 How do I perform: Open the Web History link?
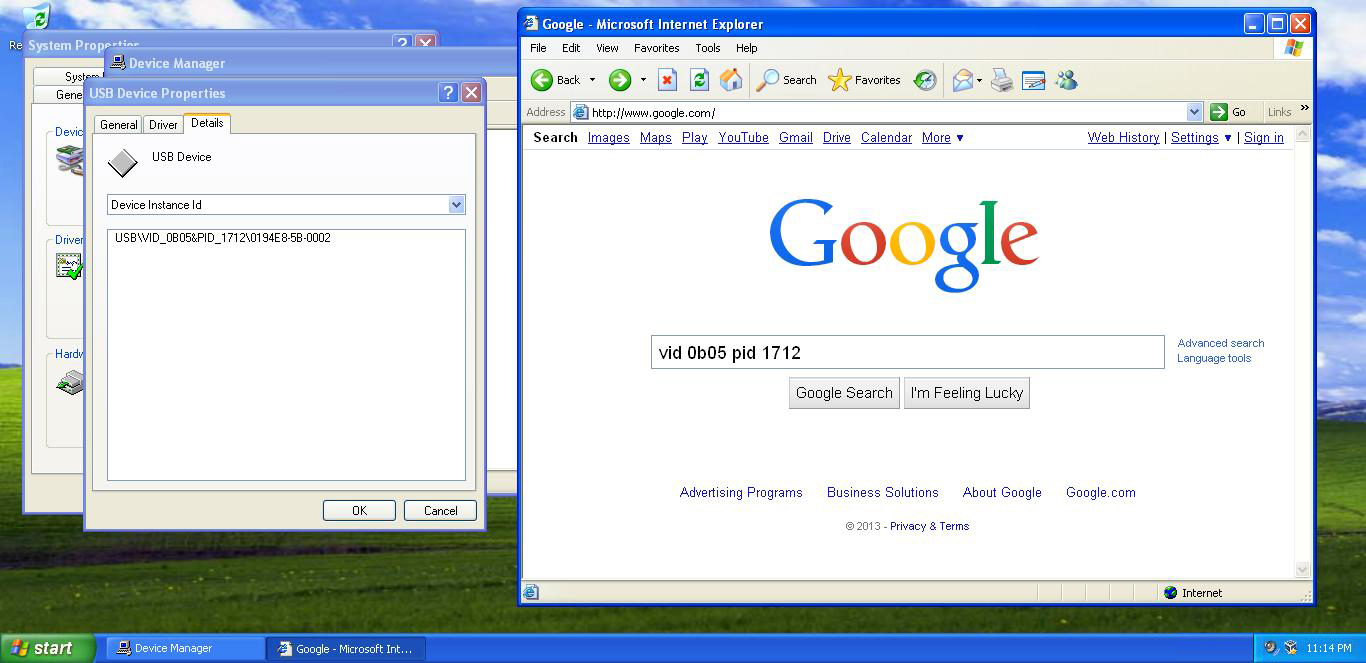point(1124,138)
